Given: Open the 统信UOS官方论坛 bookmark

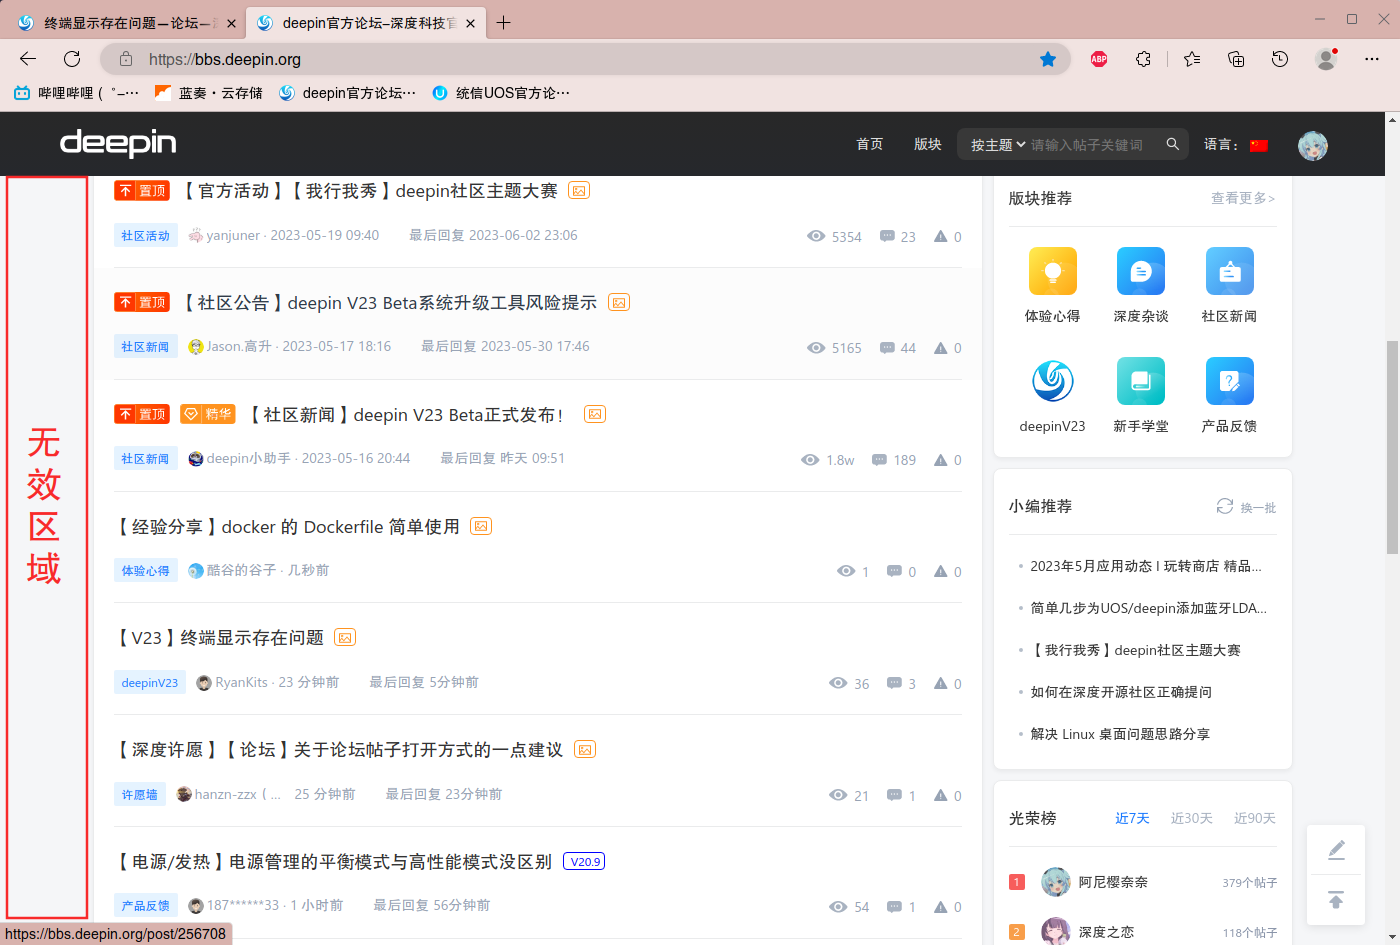Looking at the screenshot, I should click(x=501, y=93).
